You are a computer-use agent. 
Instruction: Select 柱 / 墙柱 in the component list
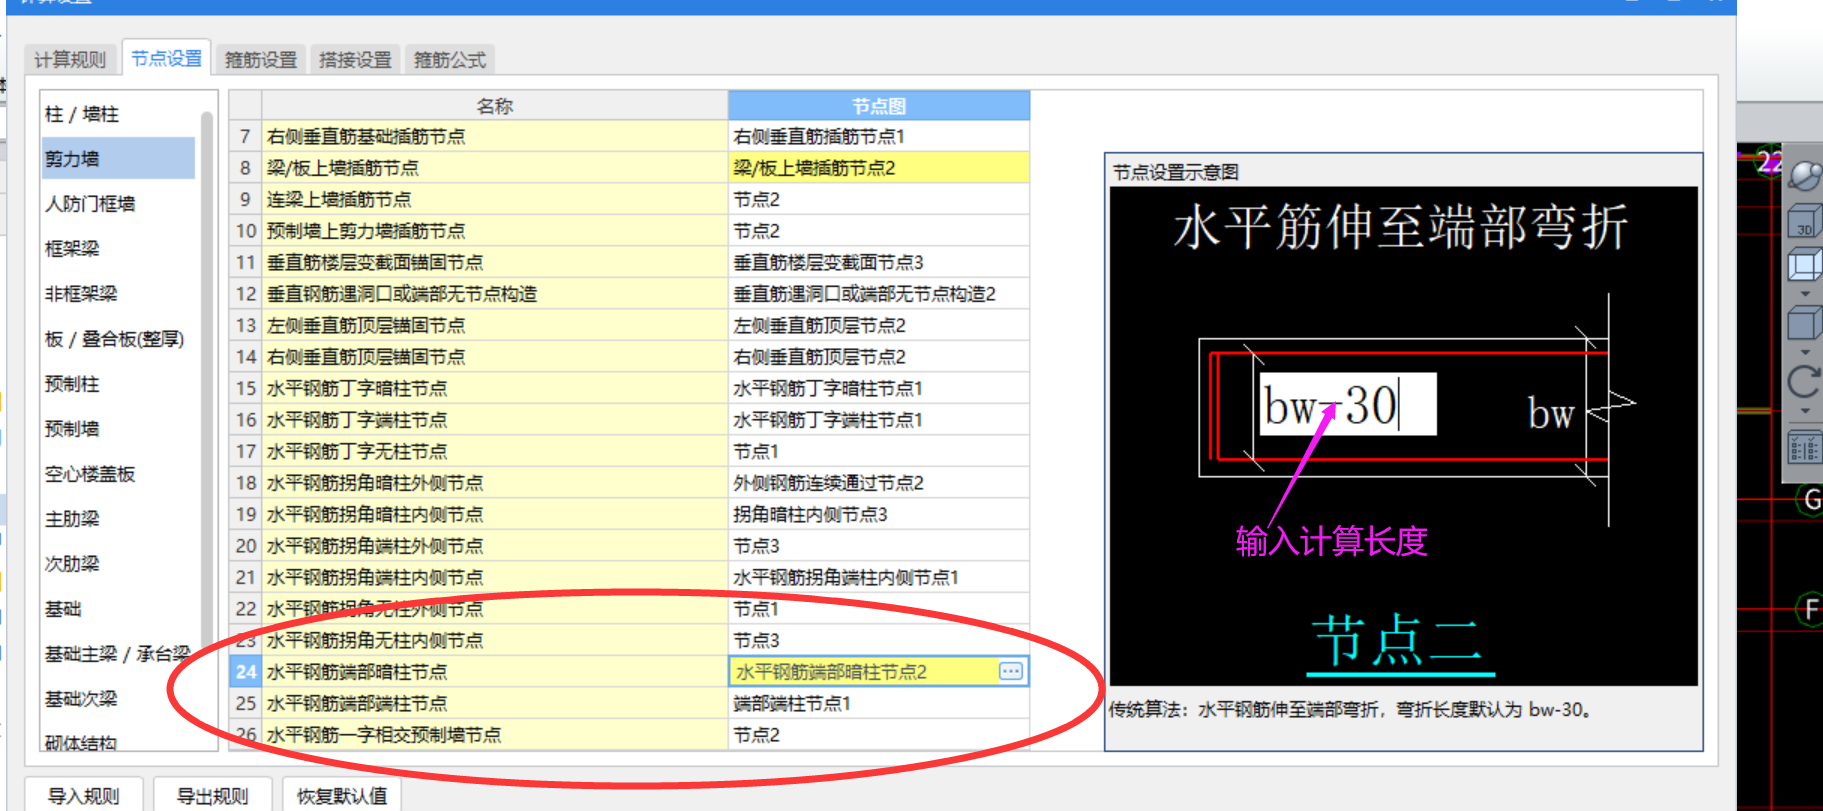point(118,114)
